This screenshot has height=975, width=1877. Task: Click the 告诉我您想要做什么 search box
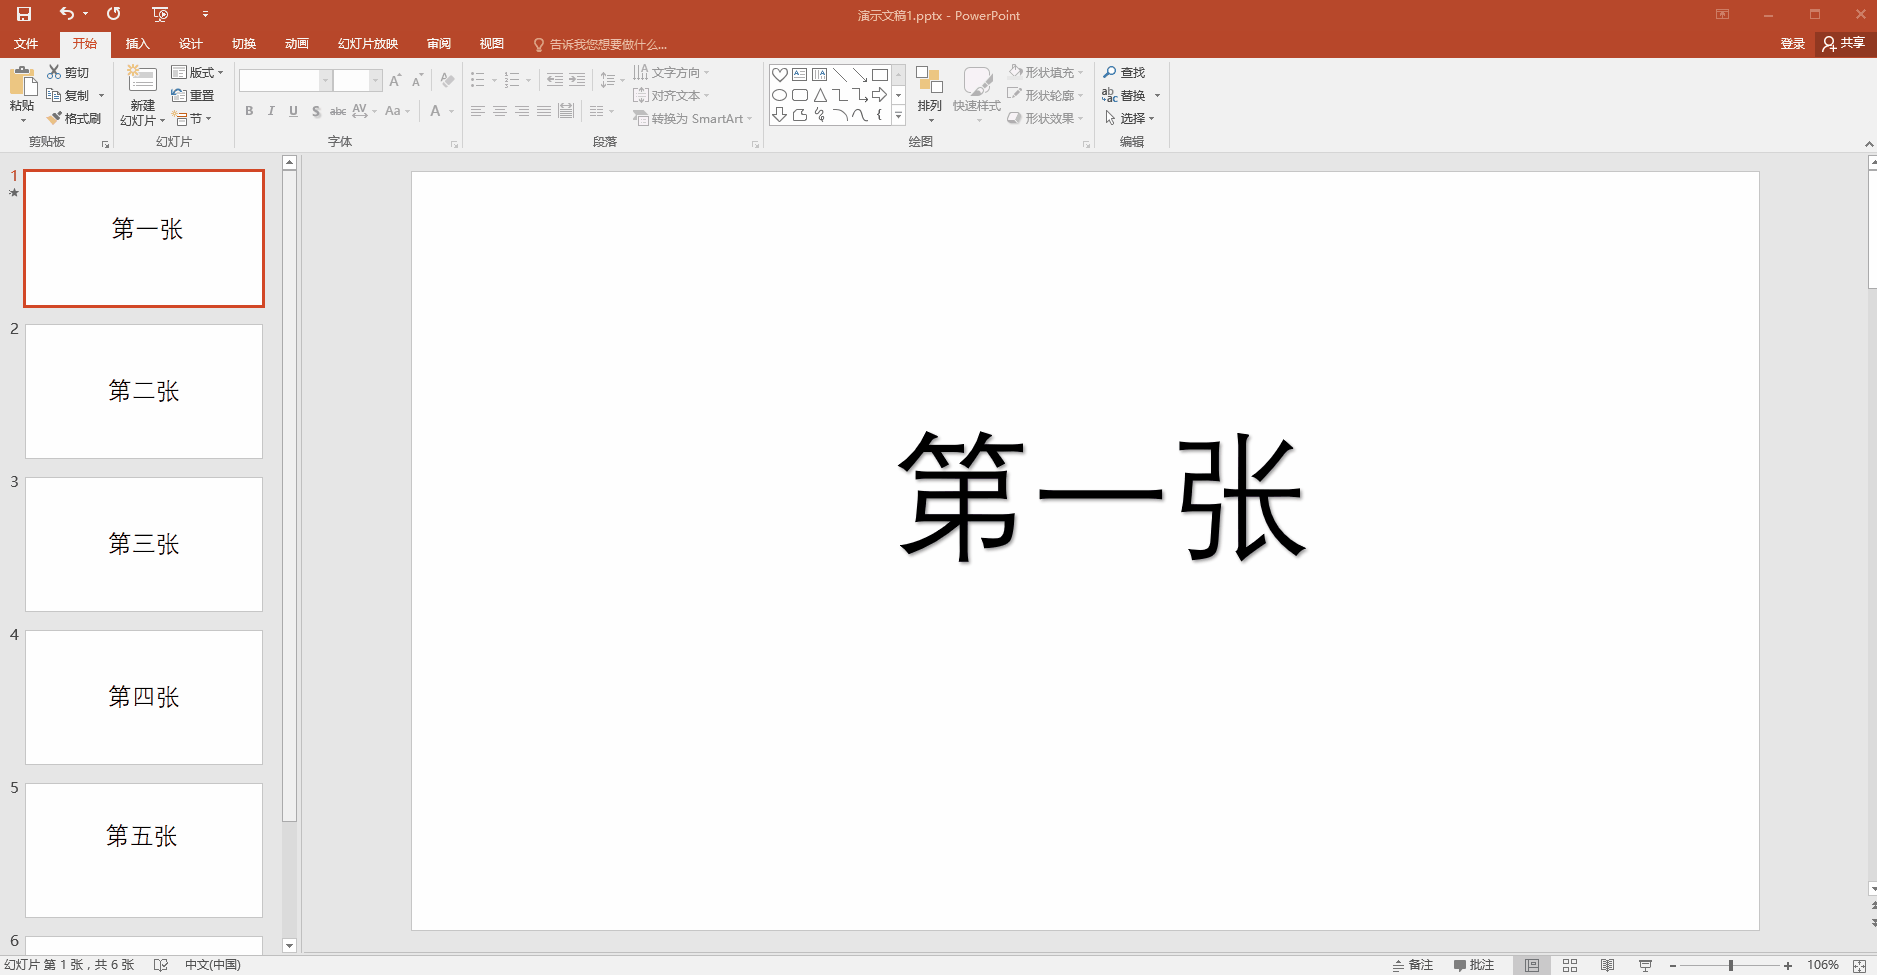pos(600,44)
